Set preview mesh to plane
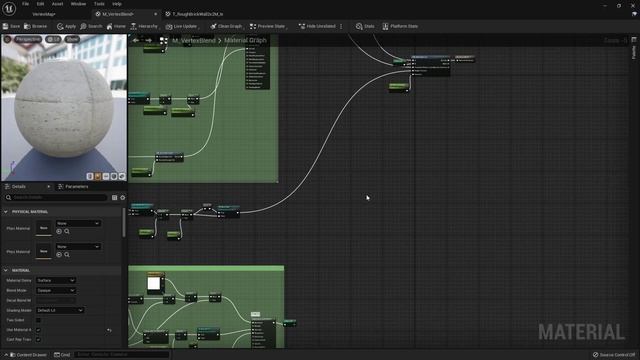Image resolution: width=640 pixels, height=360 pixels. tap(106, 176)
